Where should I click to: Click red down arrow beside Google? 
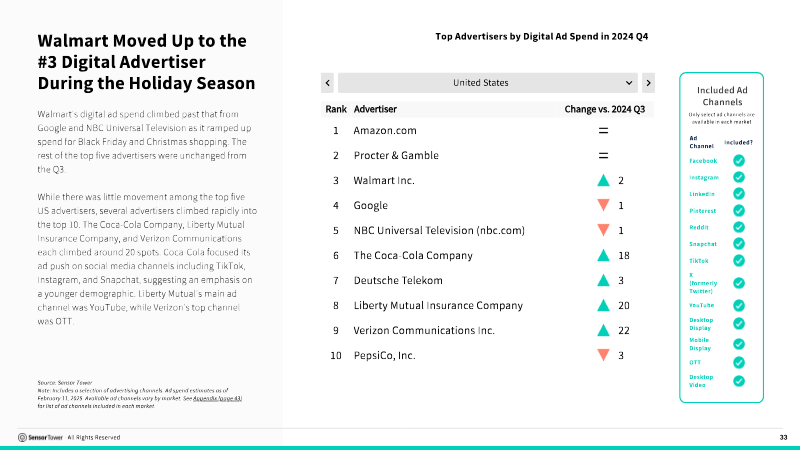603,206
